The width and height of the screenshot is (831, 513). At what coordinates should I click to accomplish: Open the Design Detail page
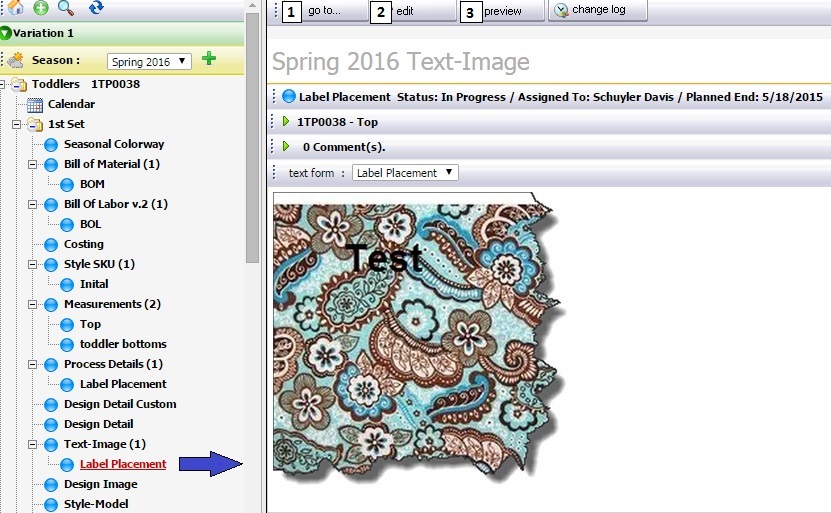click(99, 424)
